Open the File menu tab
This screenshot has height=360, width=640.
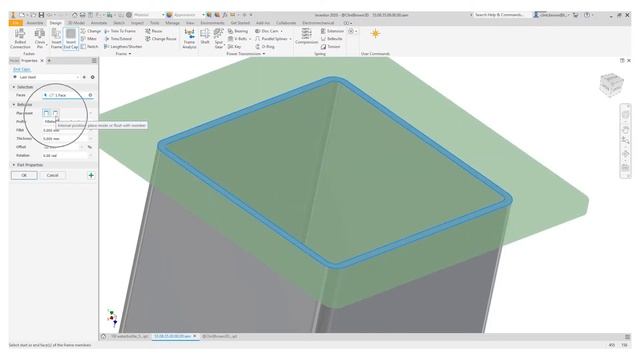(x=16, y=23)
